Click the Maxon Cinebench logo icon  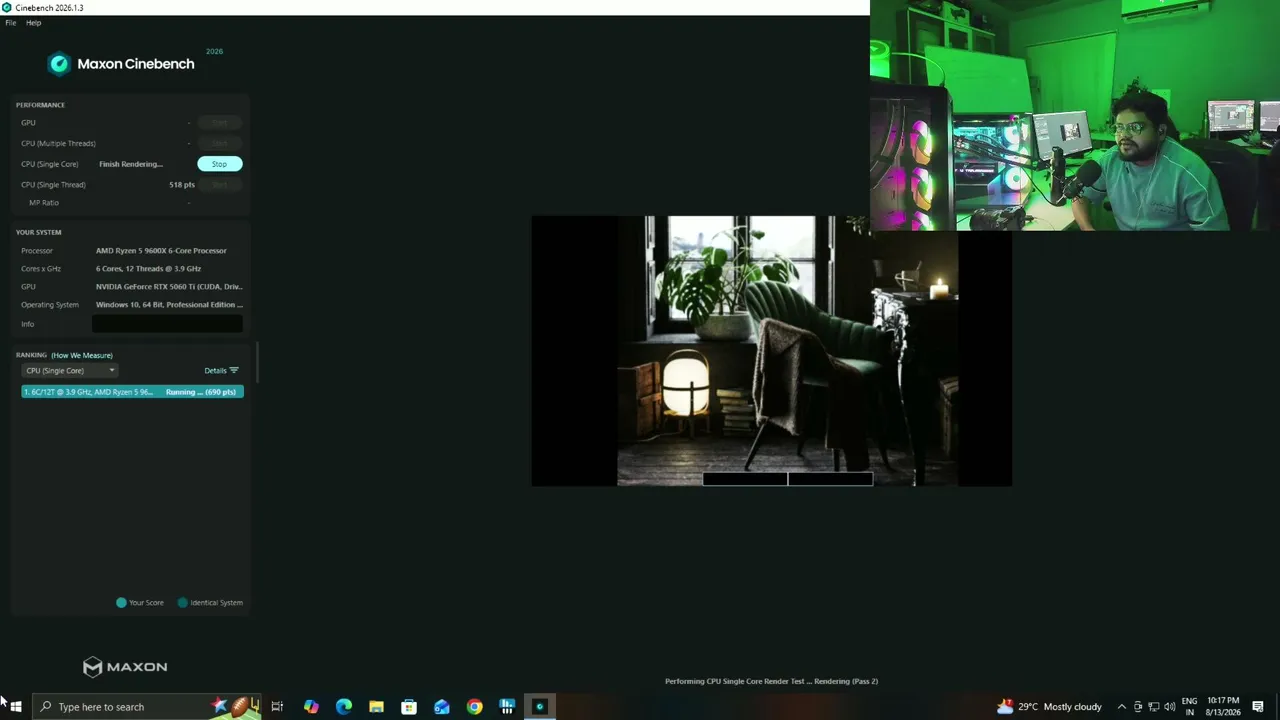tap(59, 64)
